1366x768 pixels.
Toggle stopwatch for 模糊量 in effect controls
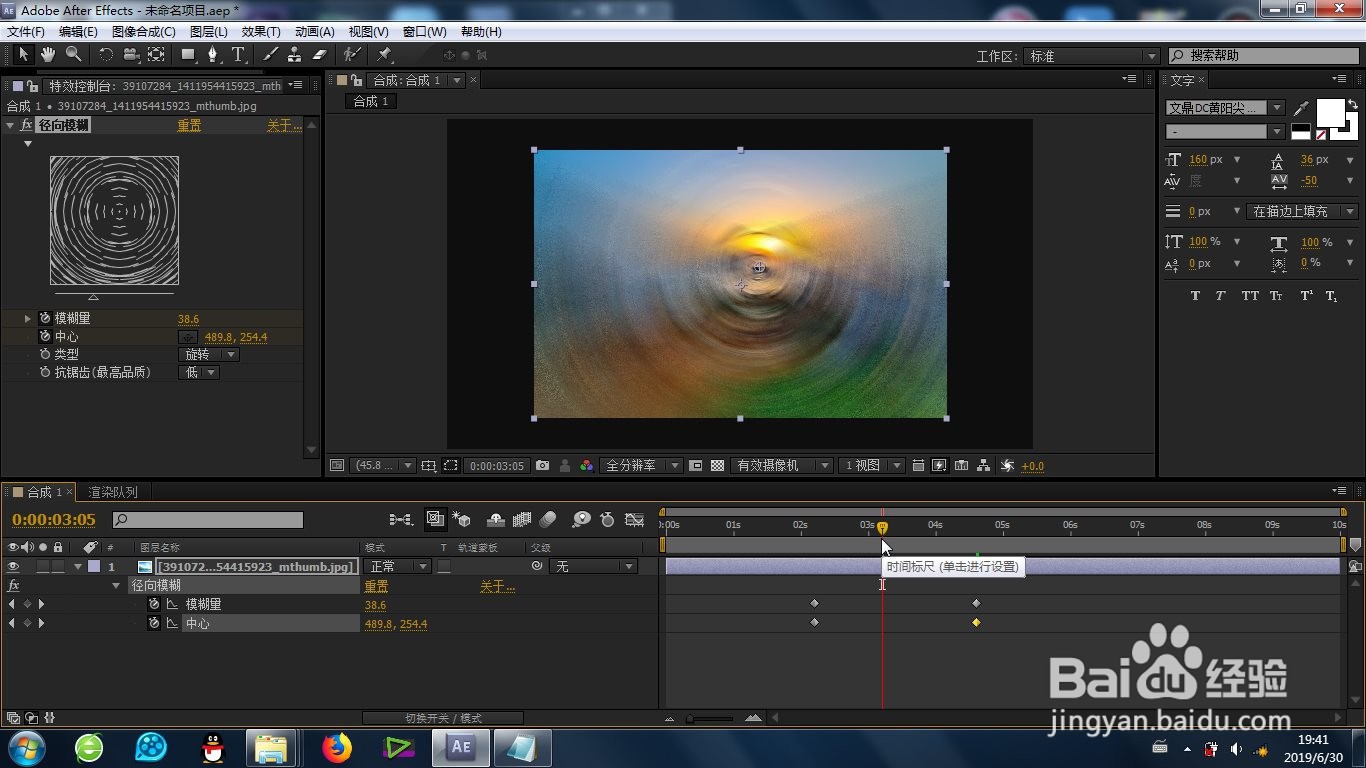pyautogui.click(x=45, y=318)
